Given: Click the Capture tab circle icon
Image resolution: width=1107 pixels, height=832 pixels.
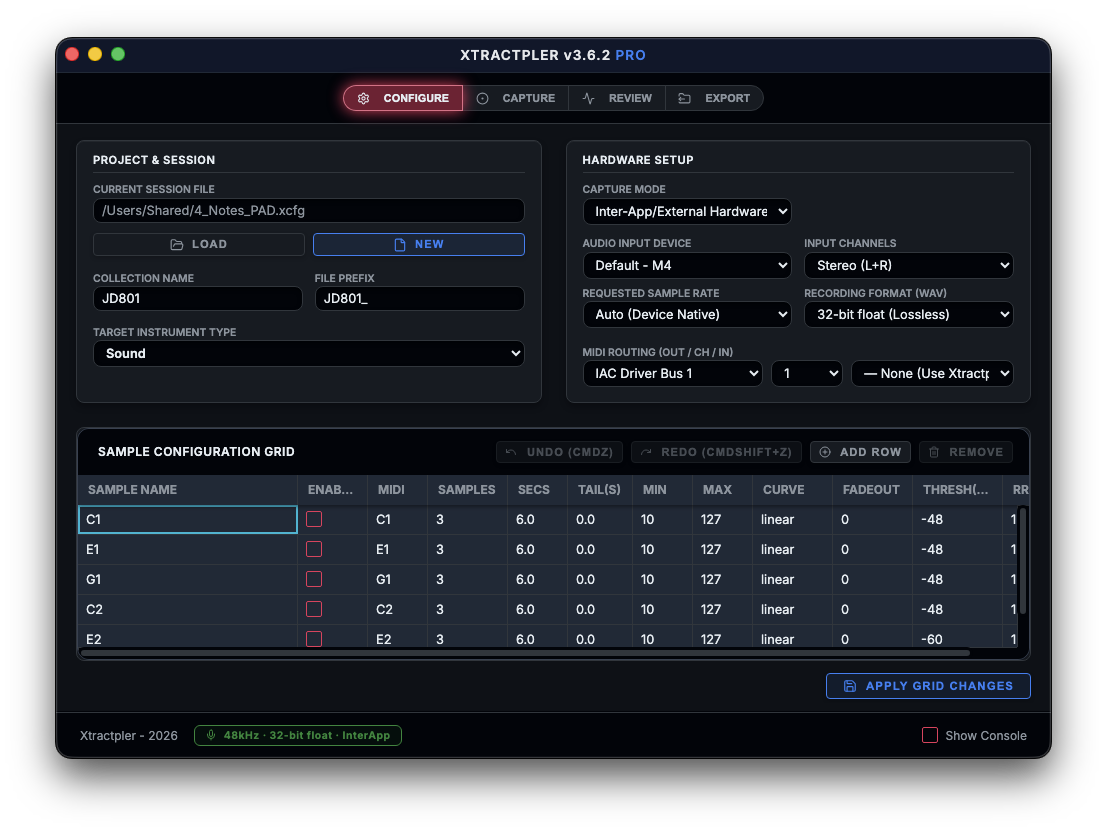Looking at the screenshot, I should coord(482,98).
